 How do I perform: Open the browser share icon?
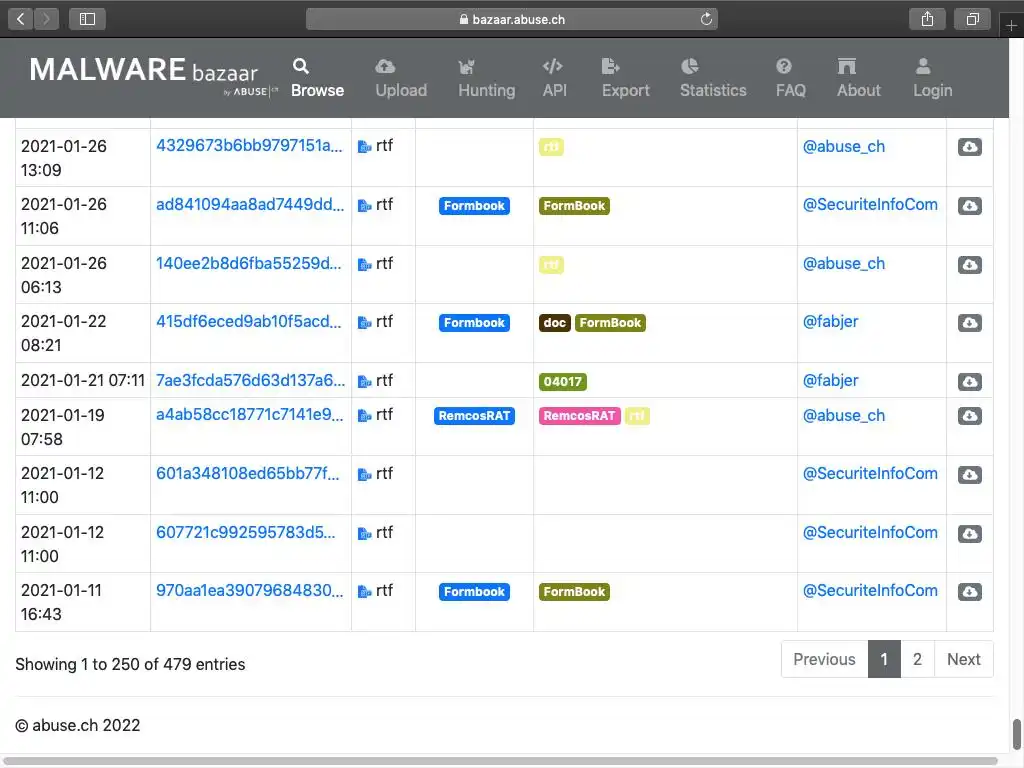927,19
